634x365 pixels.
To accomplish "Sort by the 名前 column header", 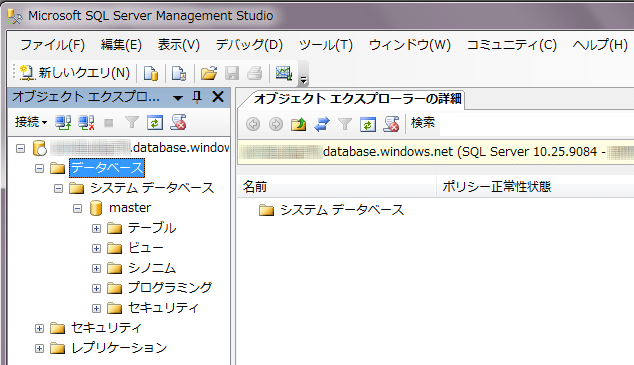I will (336, 186).
